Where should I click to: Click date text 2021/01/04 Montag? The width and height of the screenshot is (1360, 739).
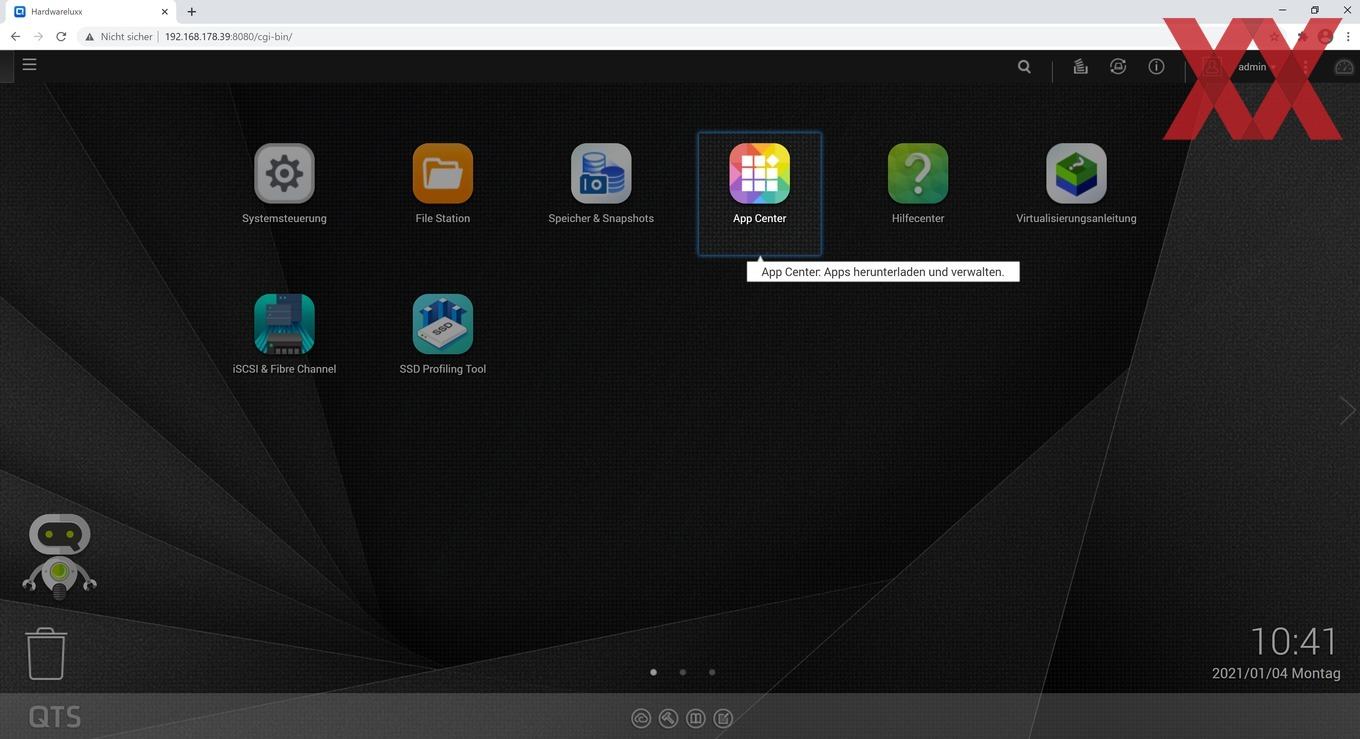[x=1276, y=673]
